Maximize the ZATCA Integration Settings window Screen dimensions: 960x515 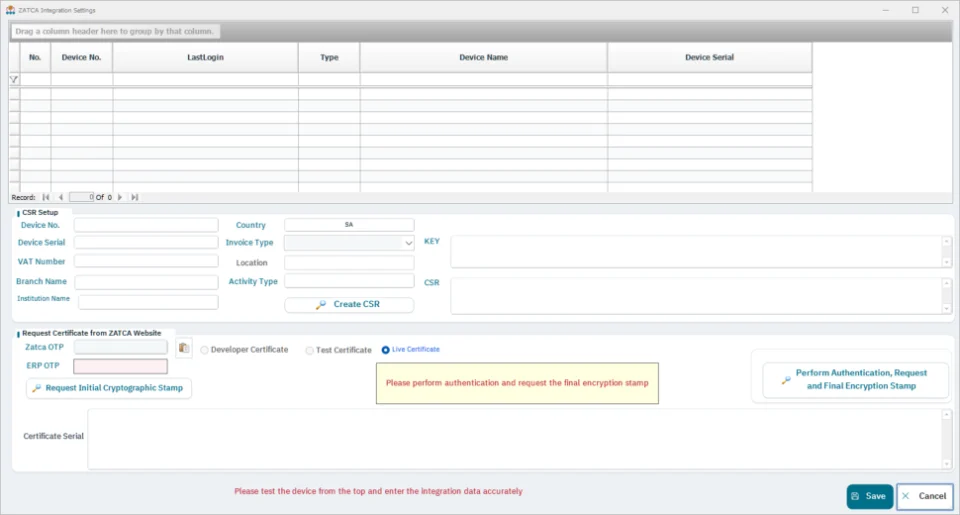point(915,10)
